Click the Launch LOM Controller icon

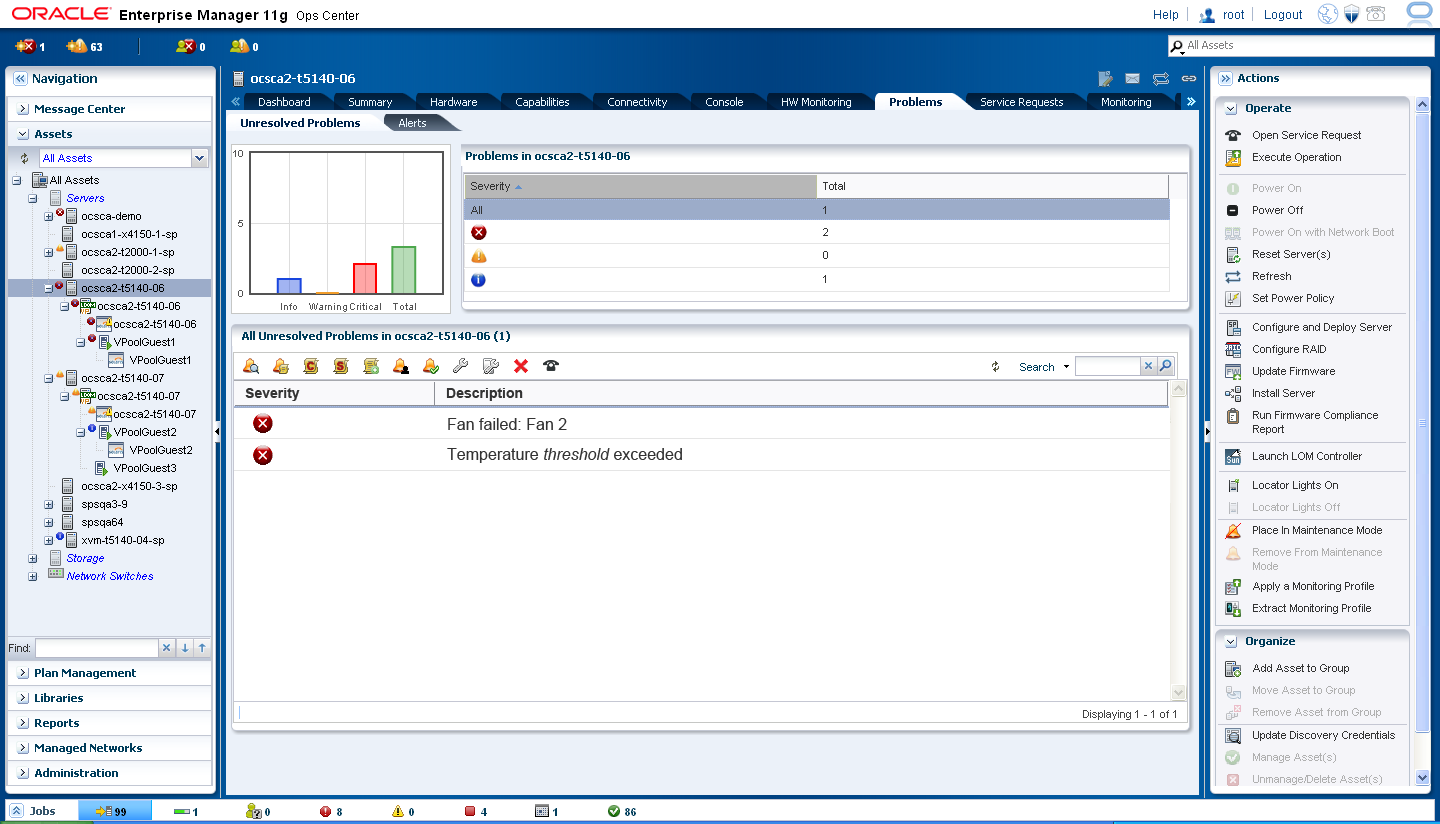1233,456
